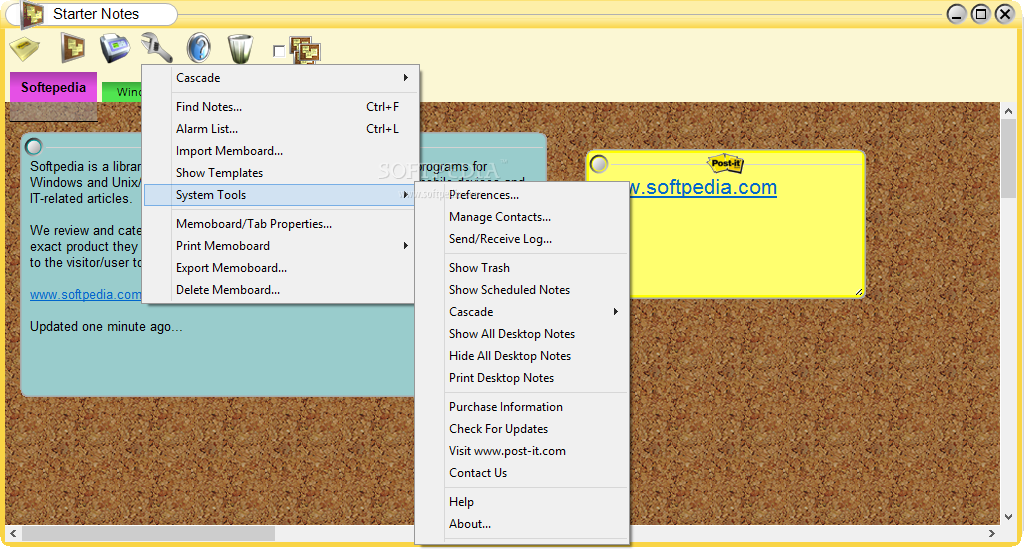Click the horizontal scrollbar thumb
Viewport: 1024px width, 549px height.
tap(148, 533)
